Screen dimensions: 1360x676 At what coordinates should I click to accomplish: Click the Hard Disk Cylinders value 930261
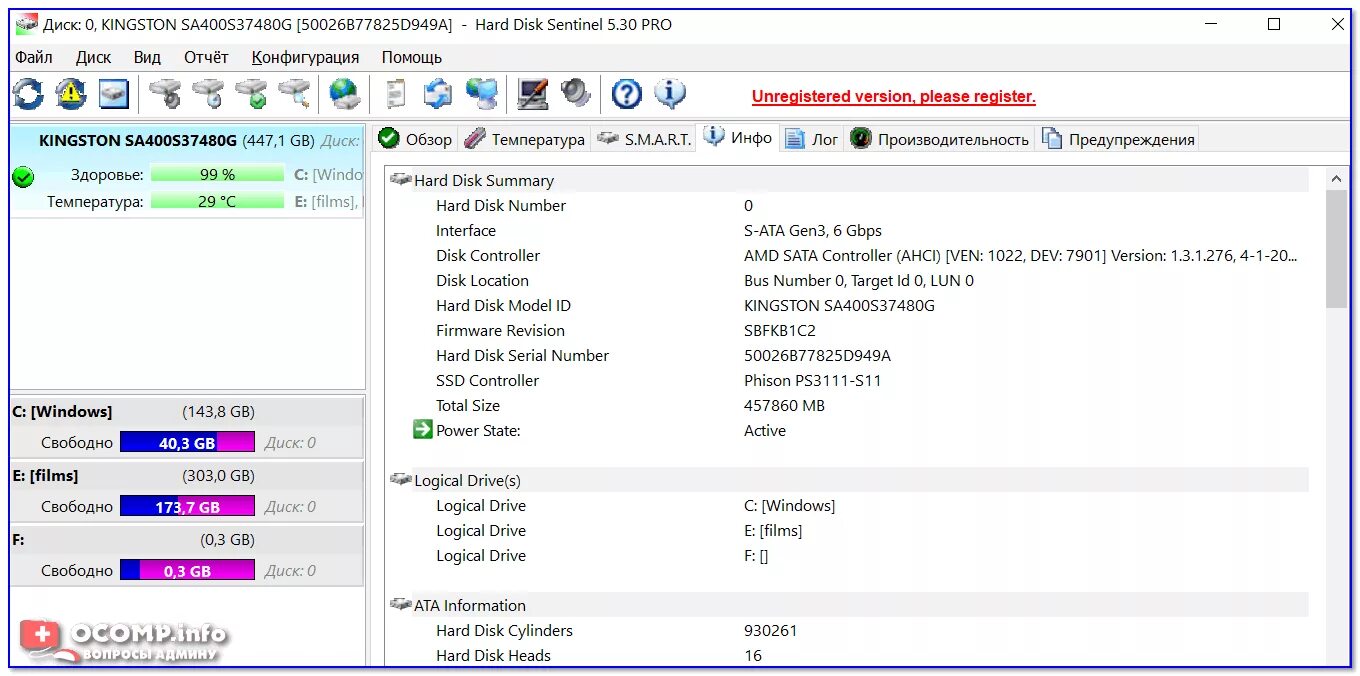(771, 630)
